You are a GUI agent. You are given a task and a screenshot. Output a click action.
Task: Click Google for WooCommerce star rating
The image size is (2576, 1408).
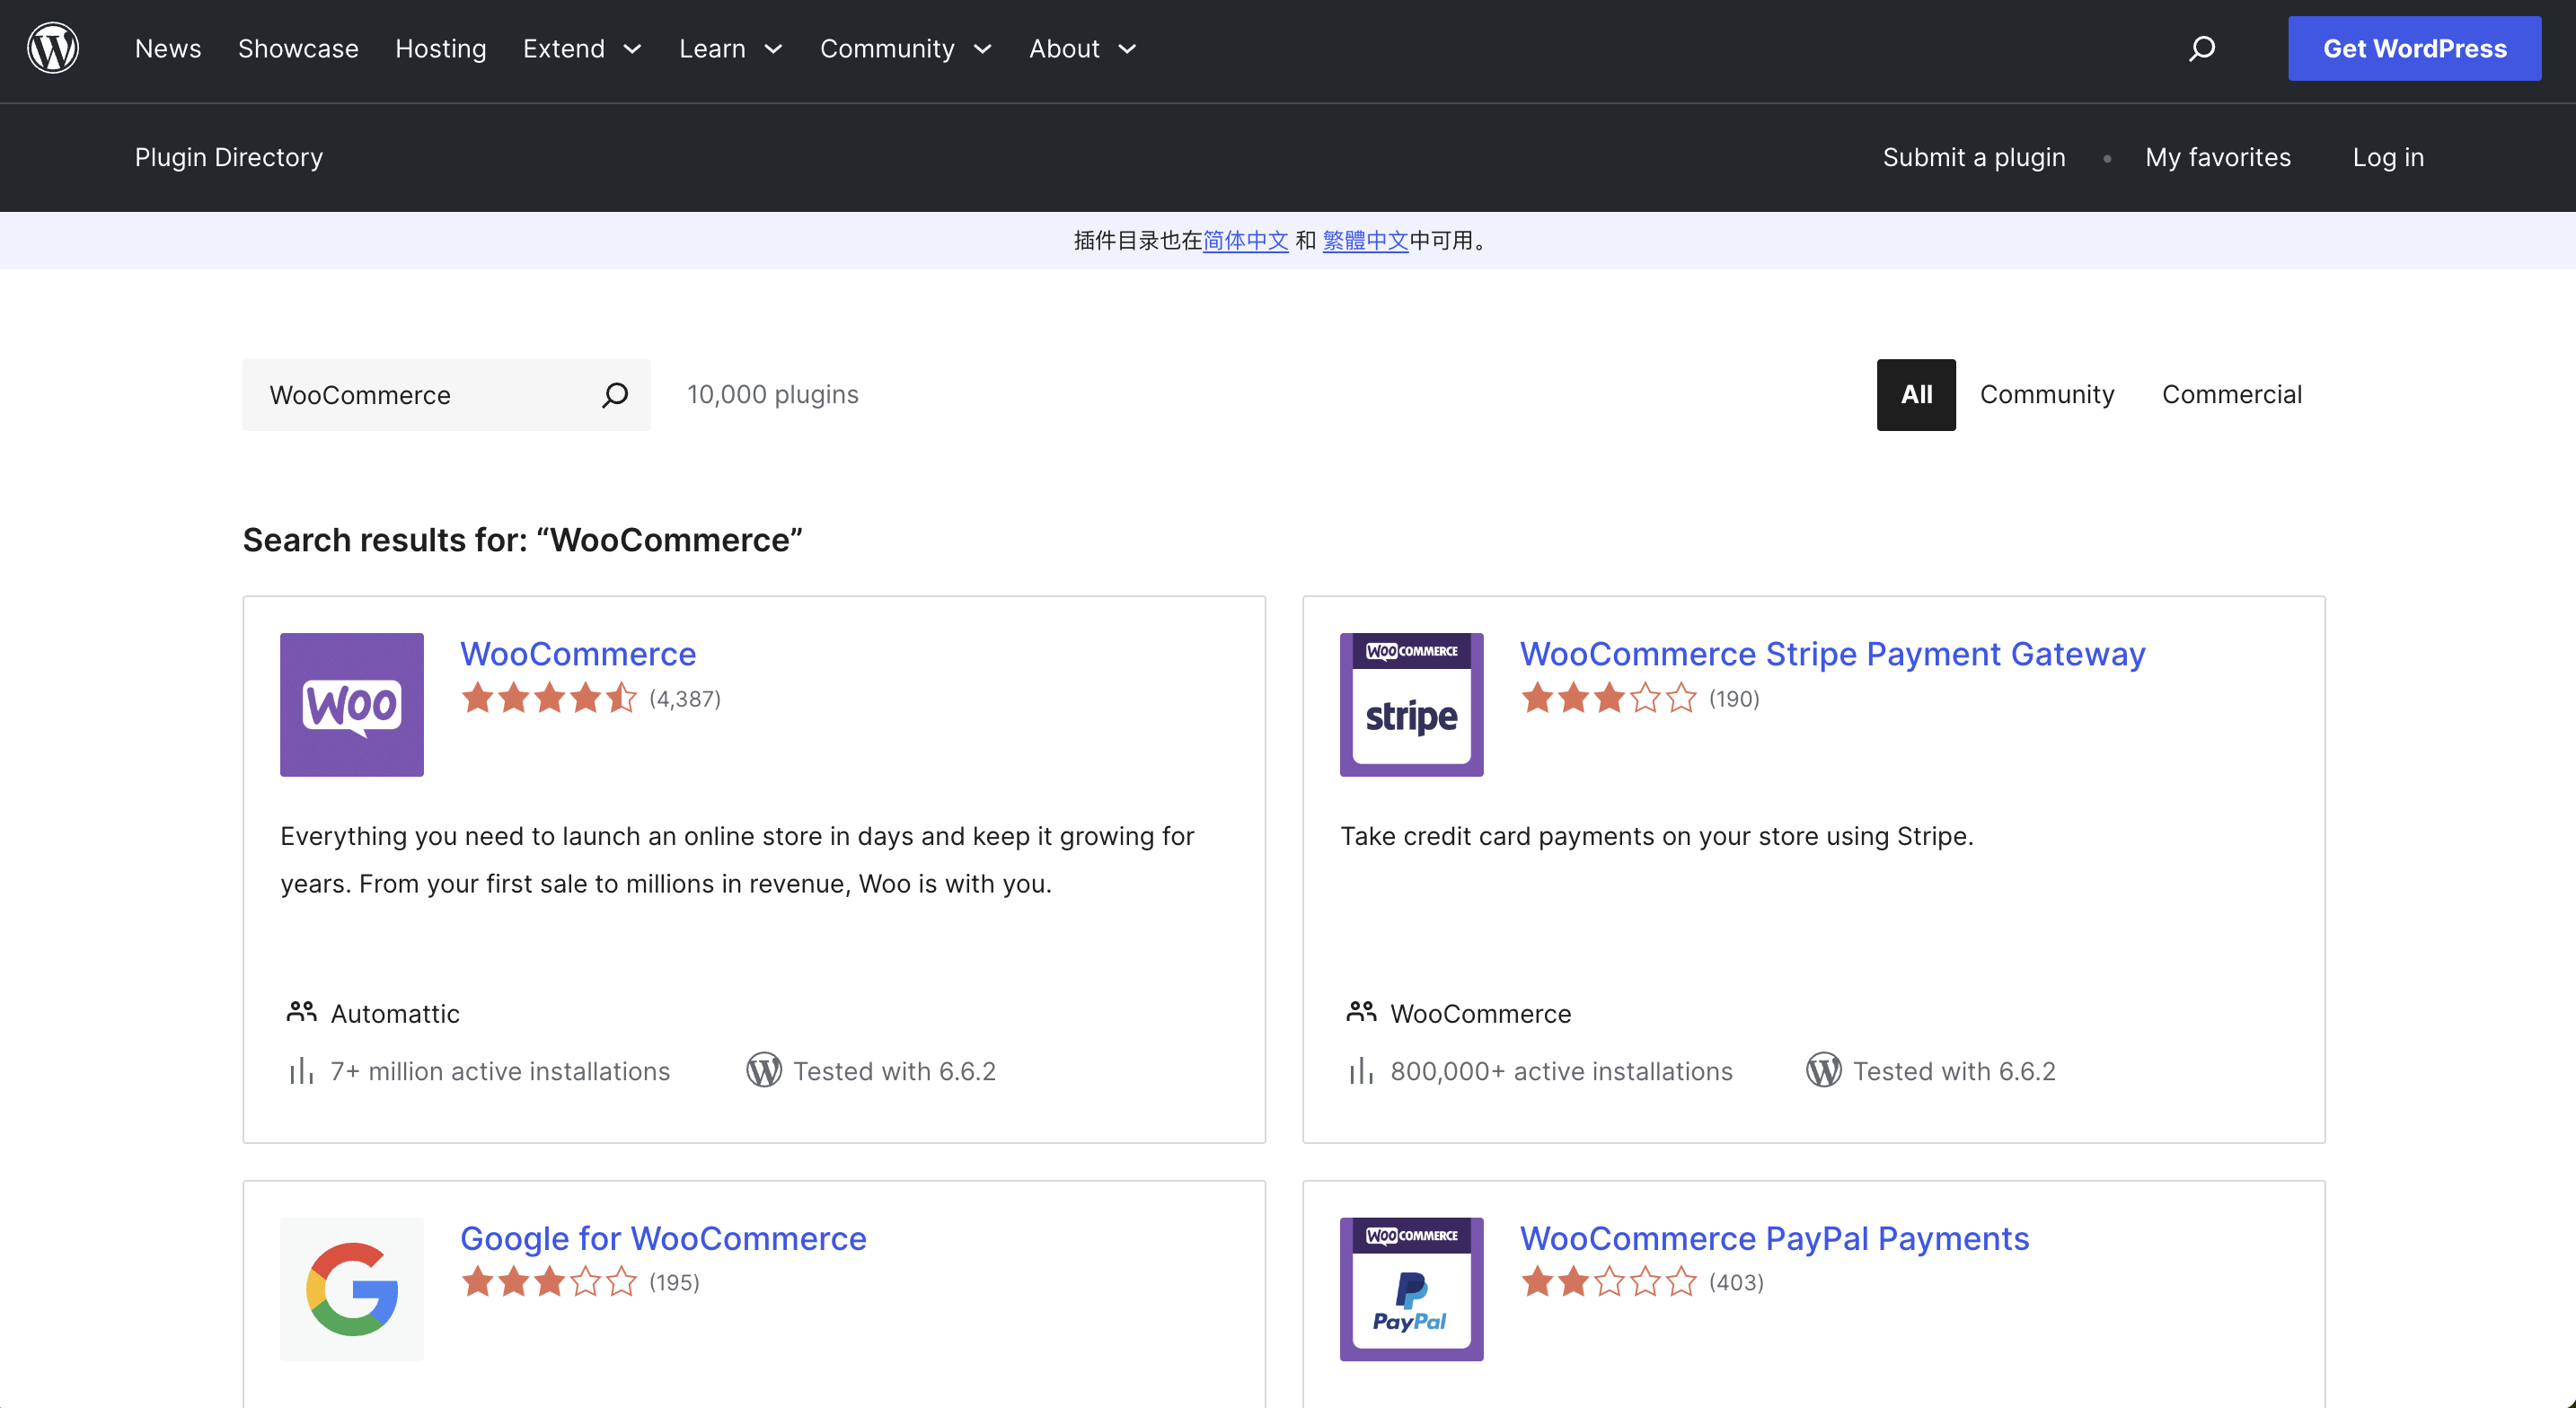click(549, 1282)
